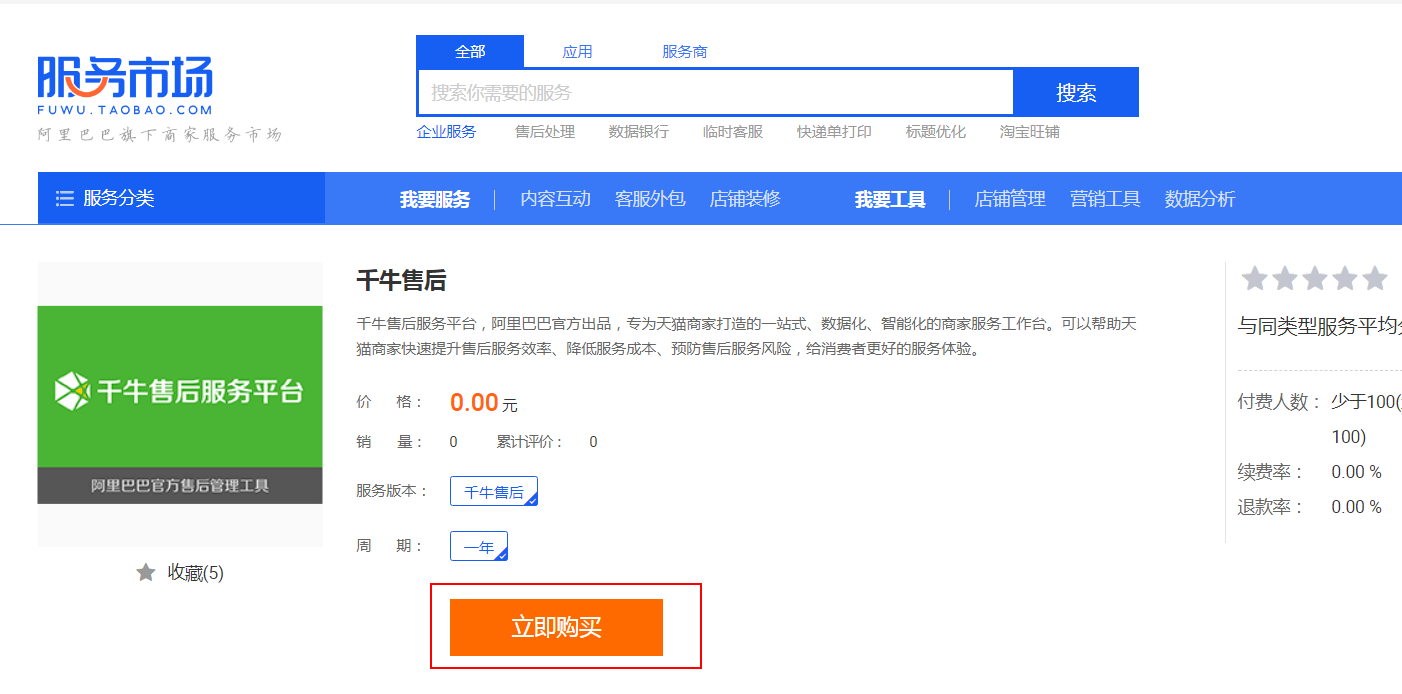The width and height of the screenshot is (1402, 694).
Task: Open the 快递单打印 quick link
Action: click(834, 132)
